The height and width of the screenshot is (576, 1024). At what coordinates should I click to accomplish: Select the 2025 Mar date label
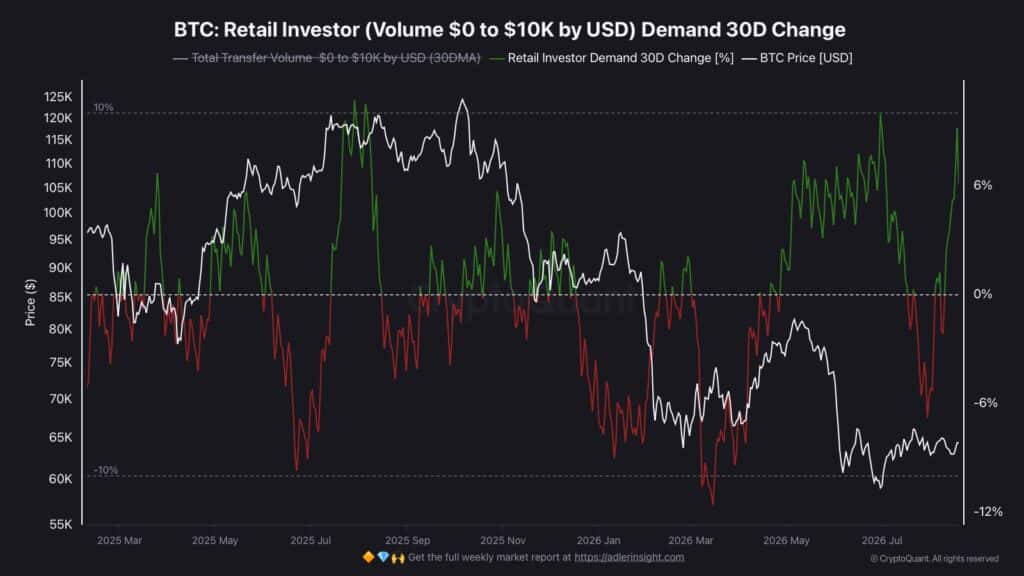[120, 541]
